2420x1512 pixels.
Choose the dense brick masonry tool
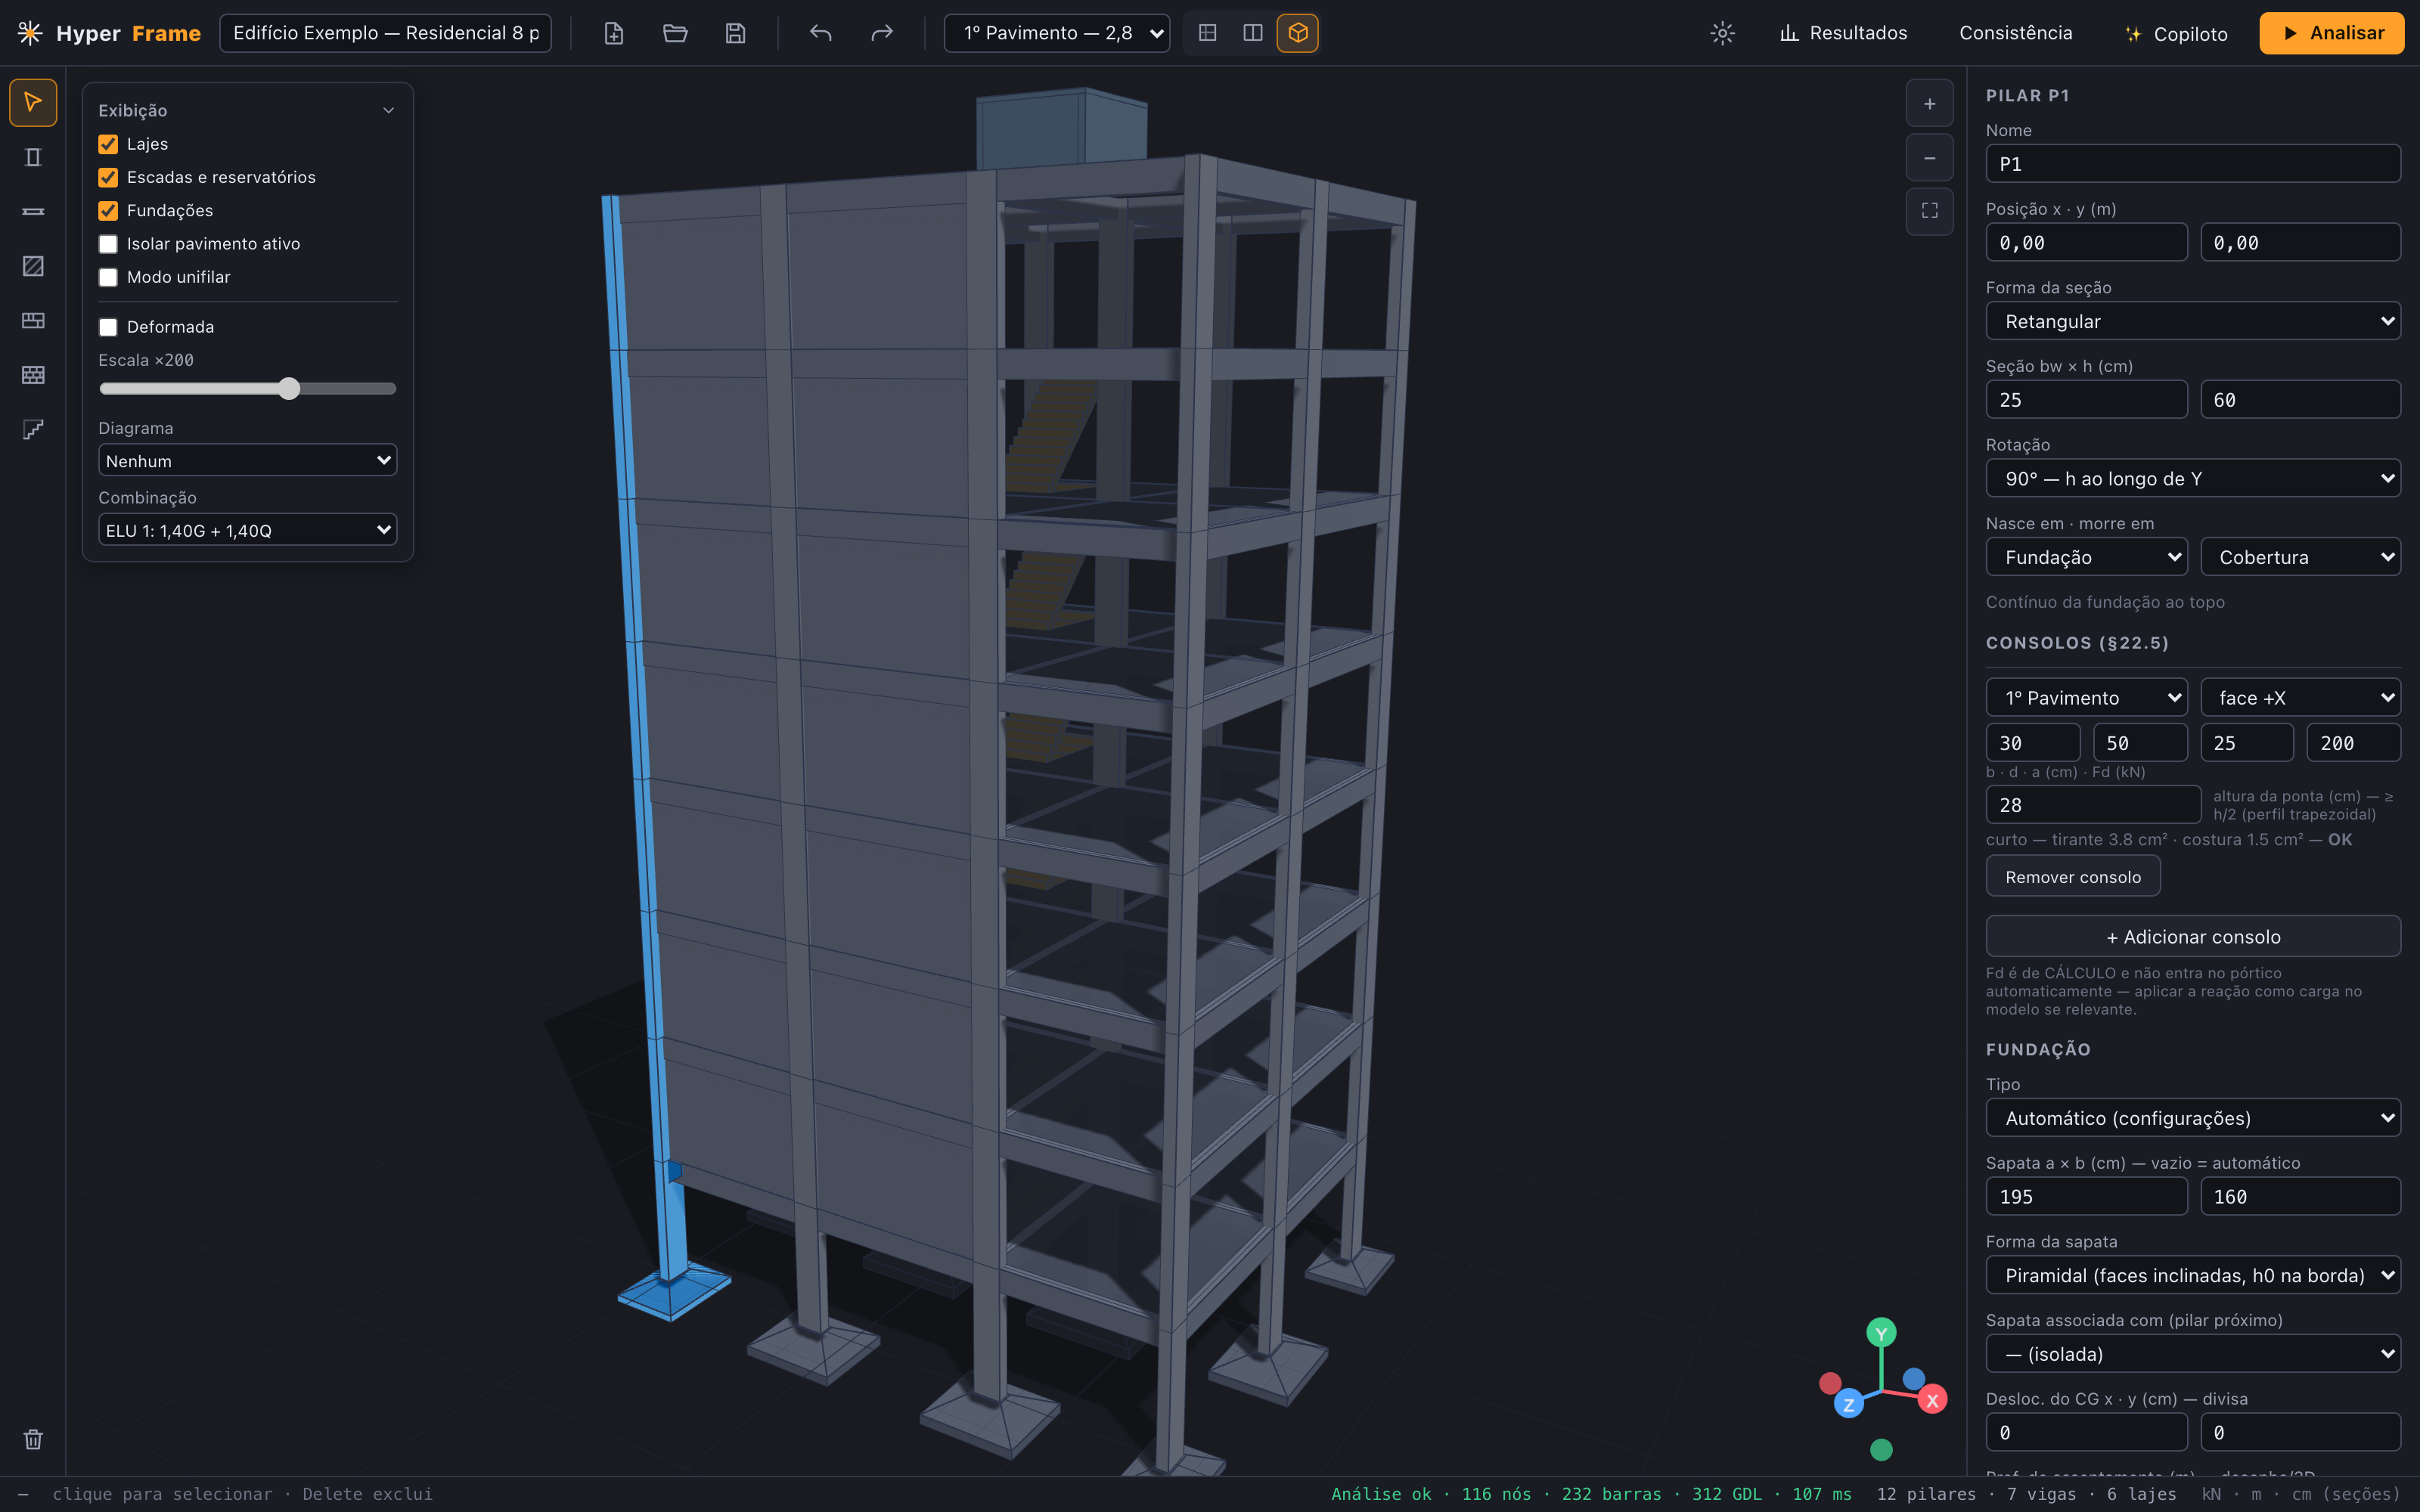[x=33, y=375]
